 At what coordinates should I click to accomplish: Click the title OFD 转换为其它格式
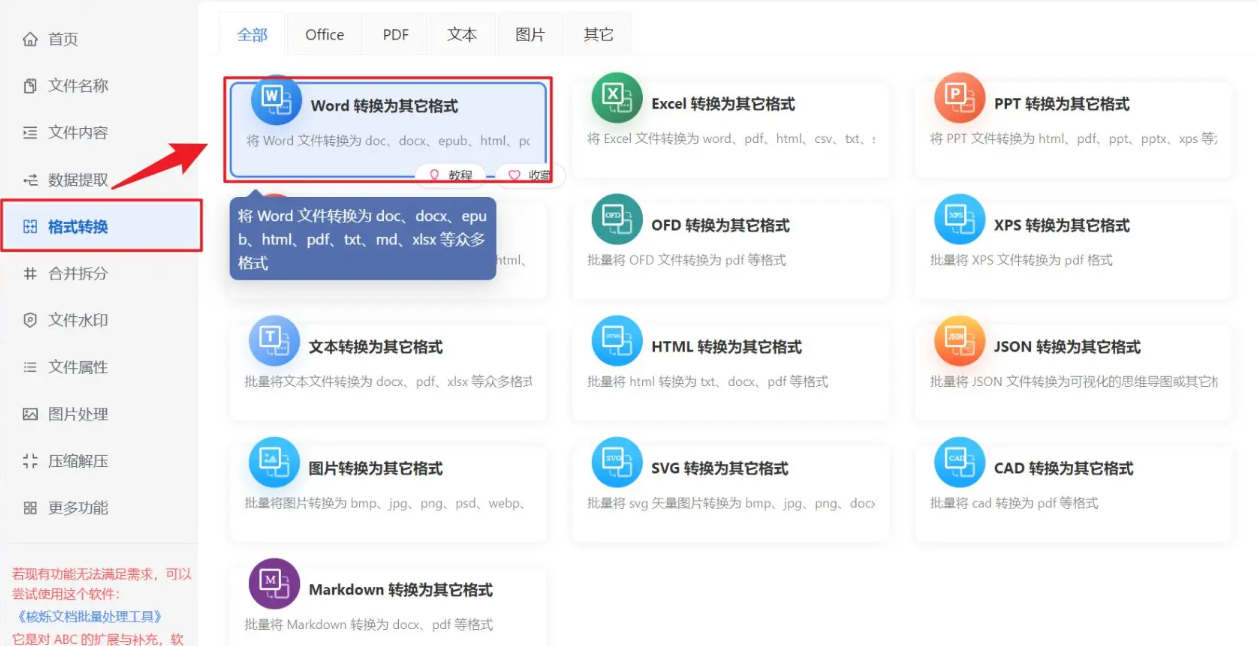pos(720,225)
